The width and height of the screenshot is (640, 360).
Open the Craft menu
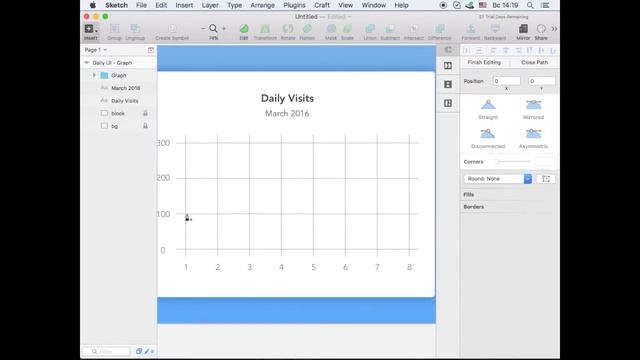point(322,5)
